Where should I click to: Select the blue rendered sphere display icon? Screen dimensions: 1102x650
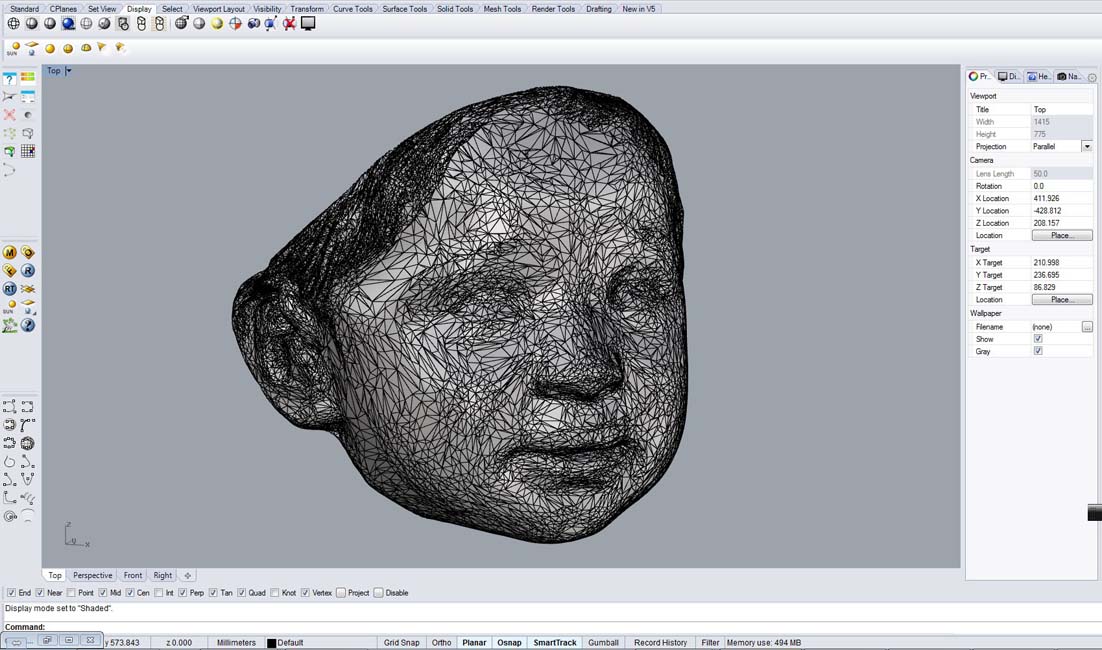point(68,24)
